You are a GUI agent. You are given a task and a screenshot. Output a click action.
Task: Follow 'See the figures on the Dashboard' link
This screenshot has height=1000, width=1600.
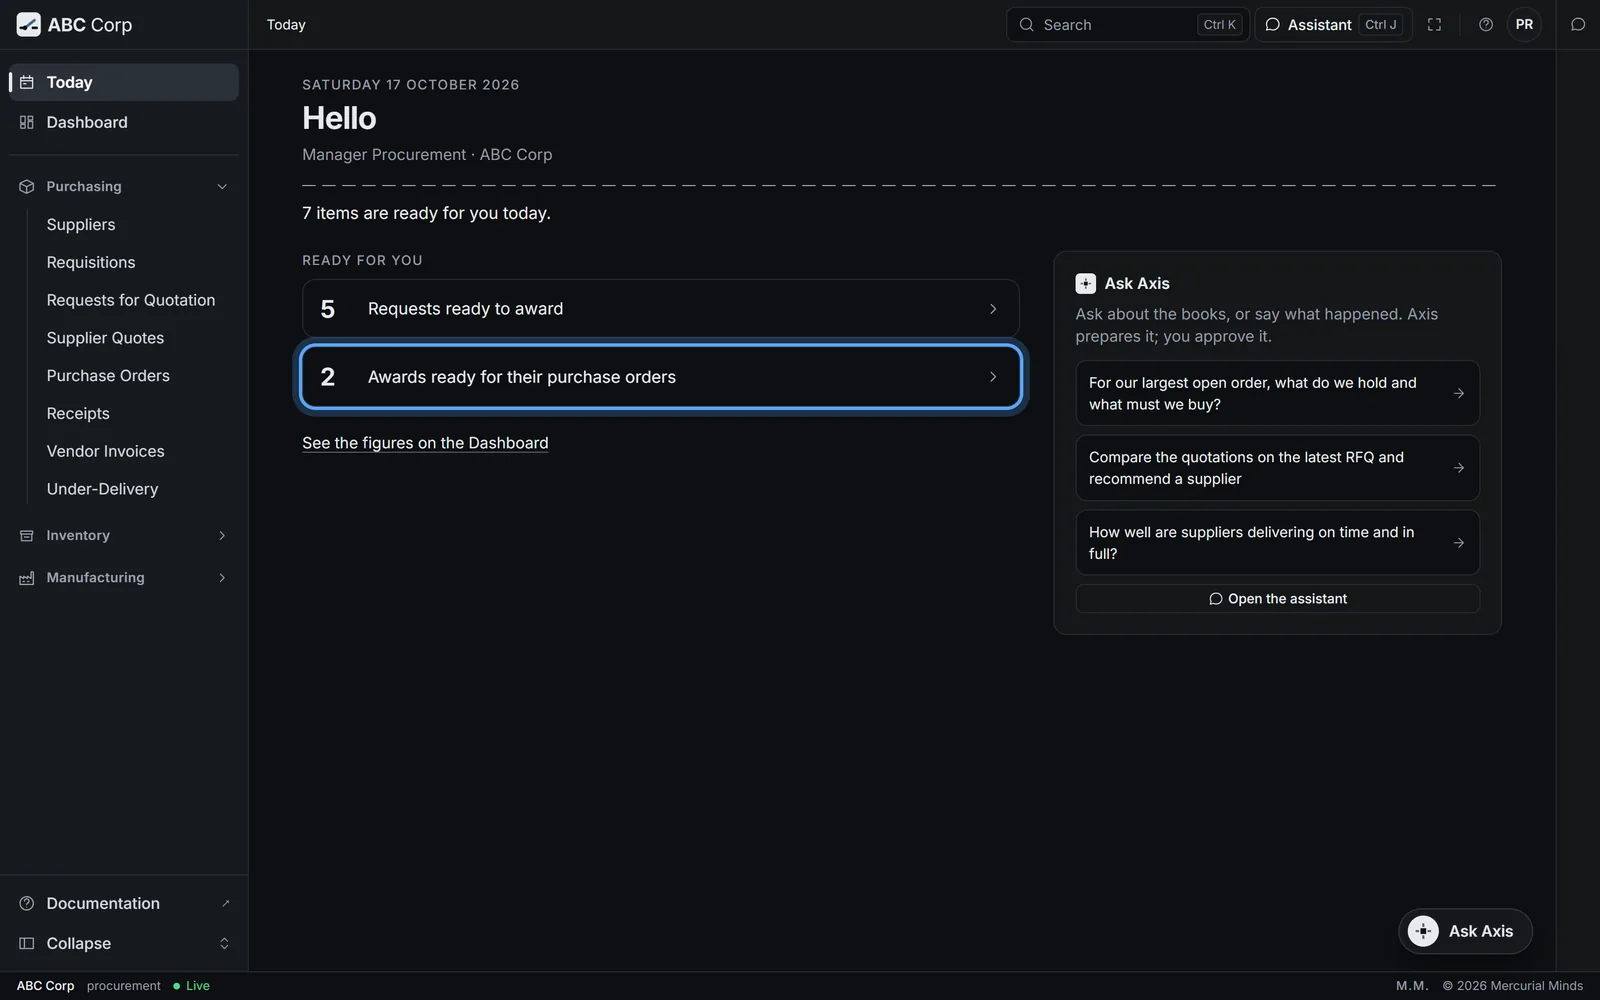425,443
